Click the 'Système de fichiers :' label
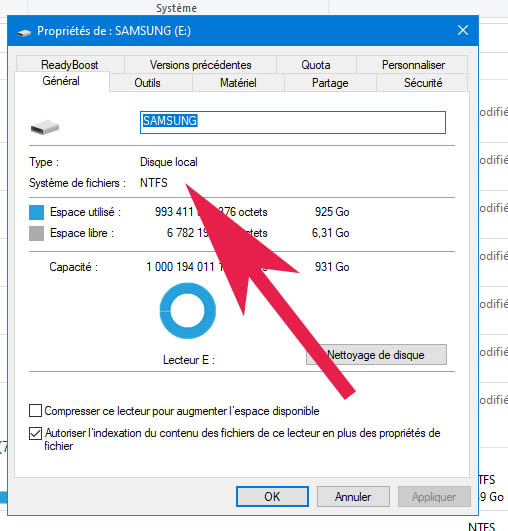This screenshot has width=508, height=531. (x=78, y=183)
